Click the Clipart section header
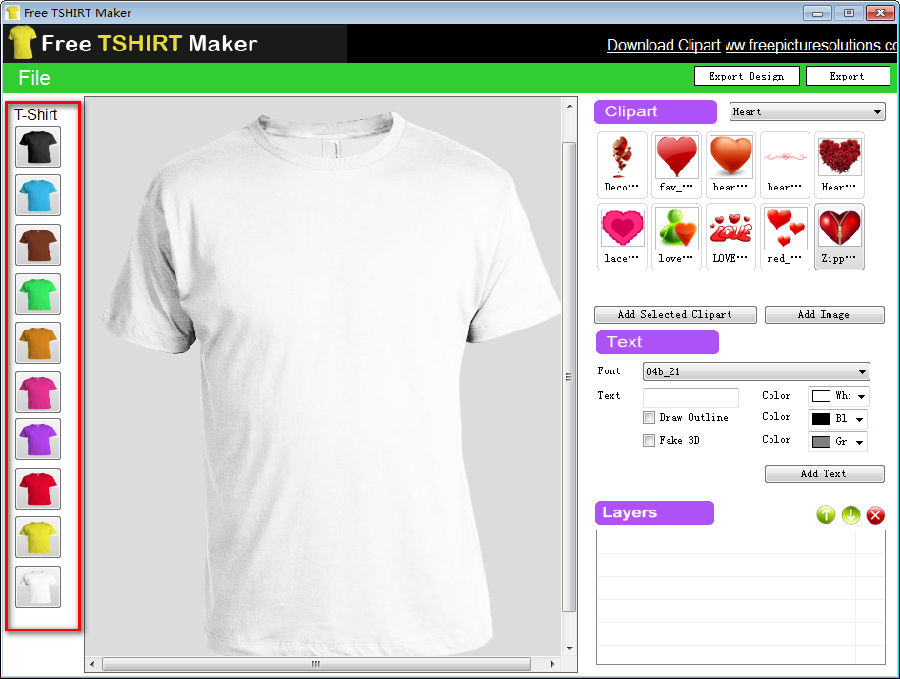The height and width of the screenshot is (679, 900). pyautogui.click(x=655, y=111)
